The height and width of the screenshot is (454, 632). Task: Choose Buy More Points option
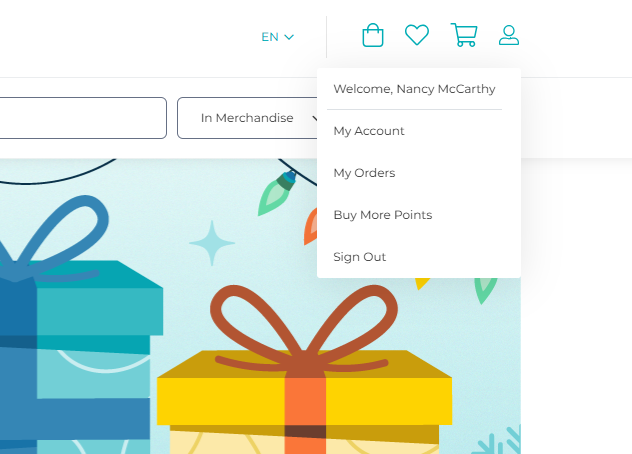click(x=383, y=215)
